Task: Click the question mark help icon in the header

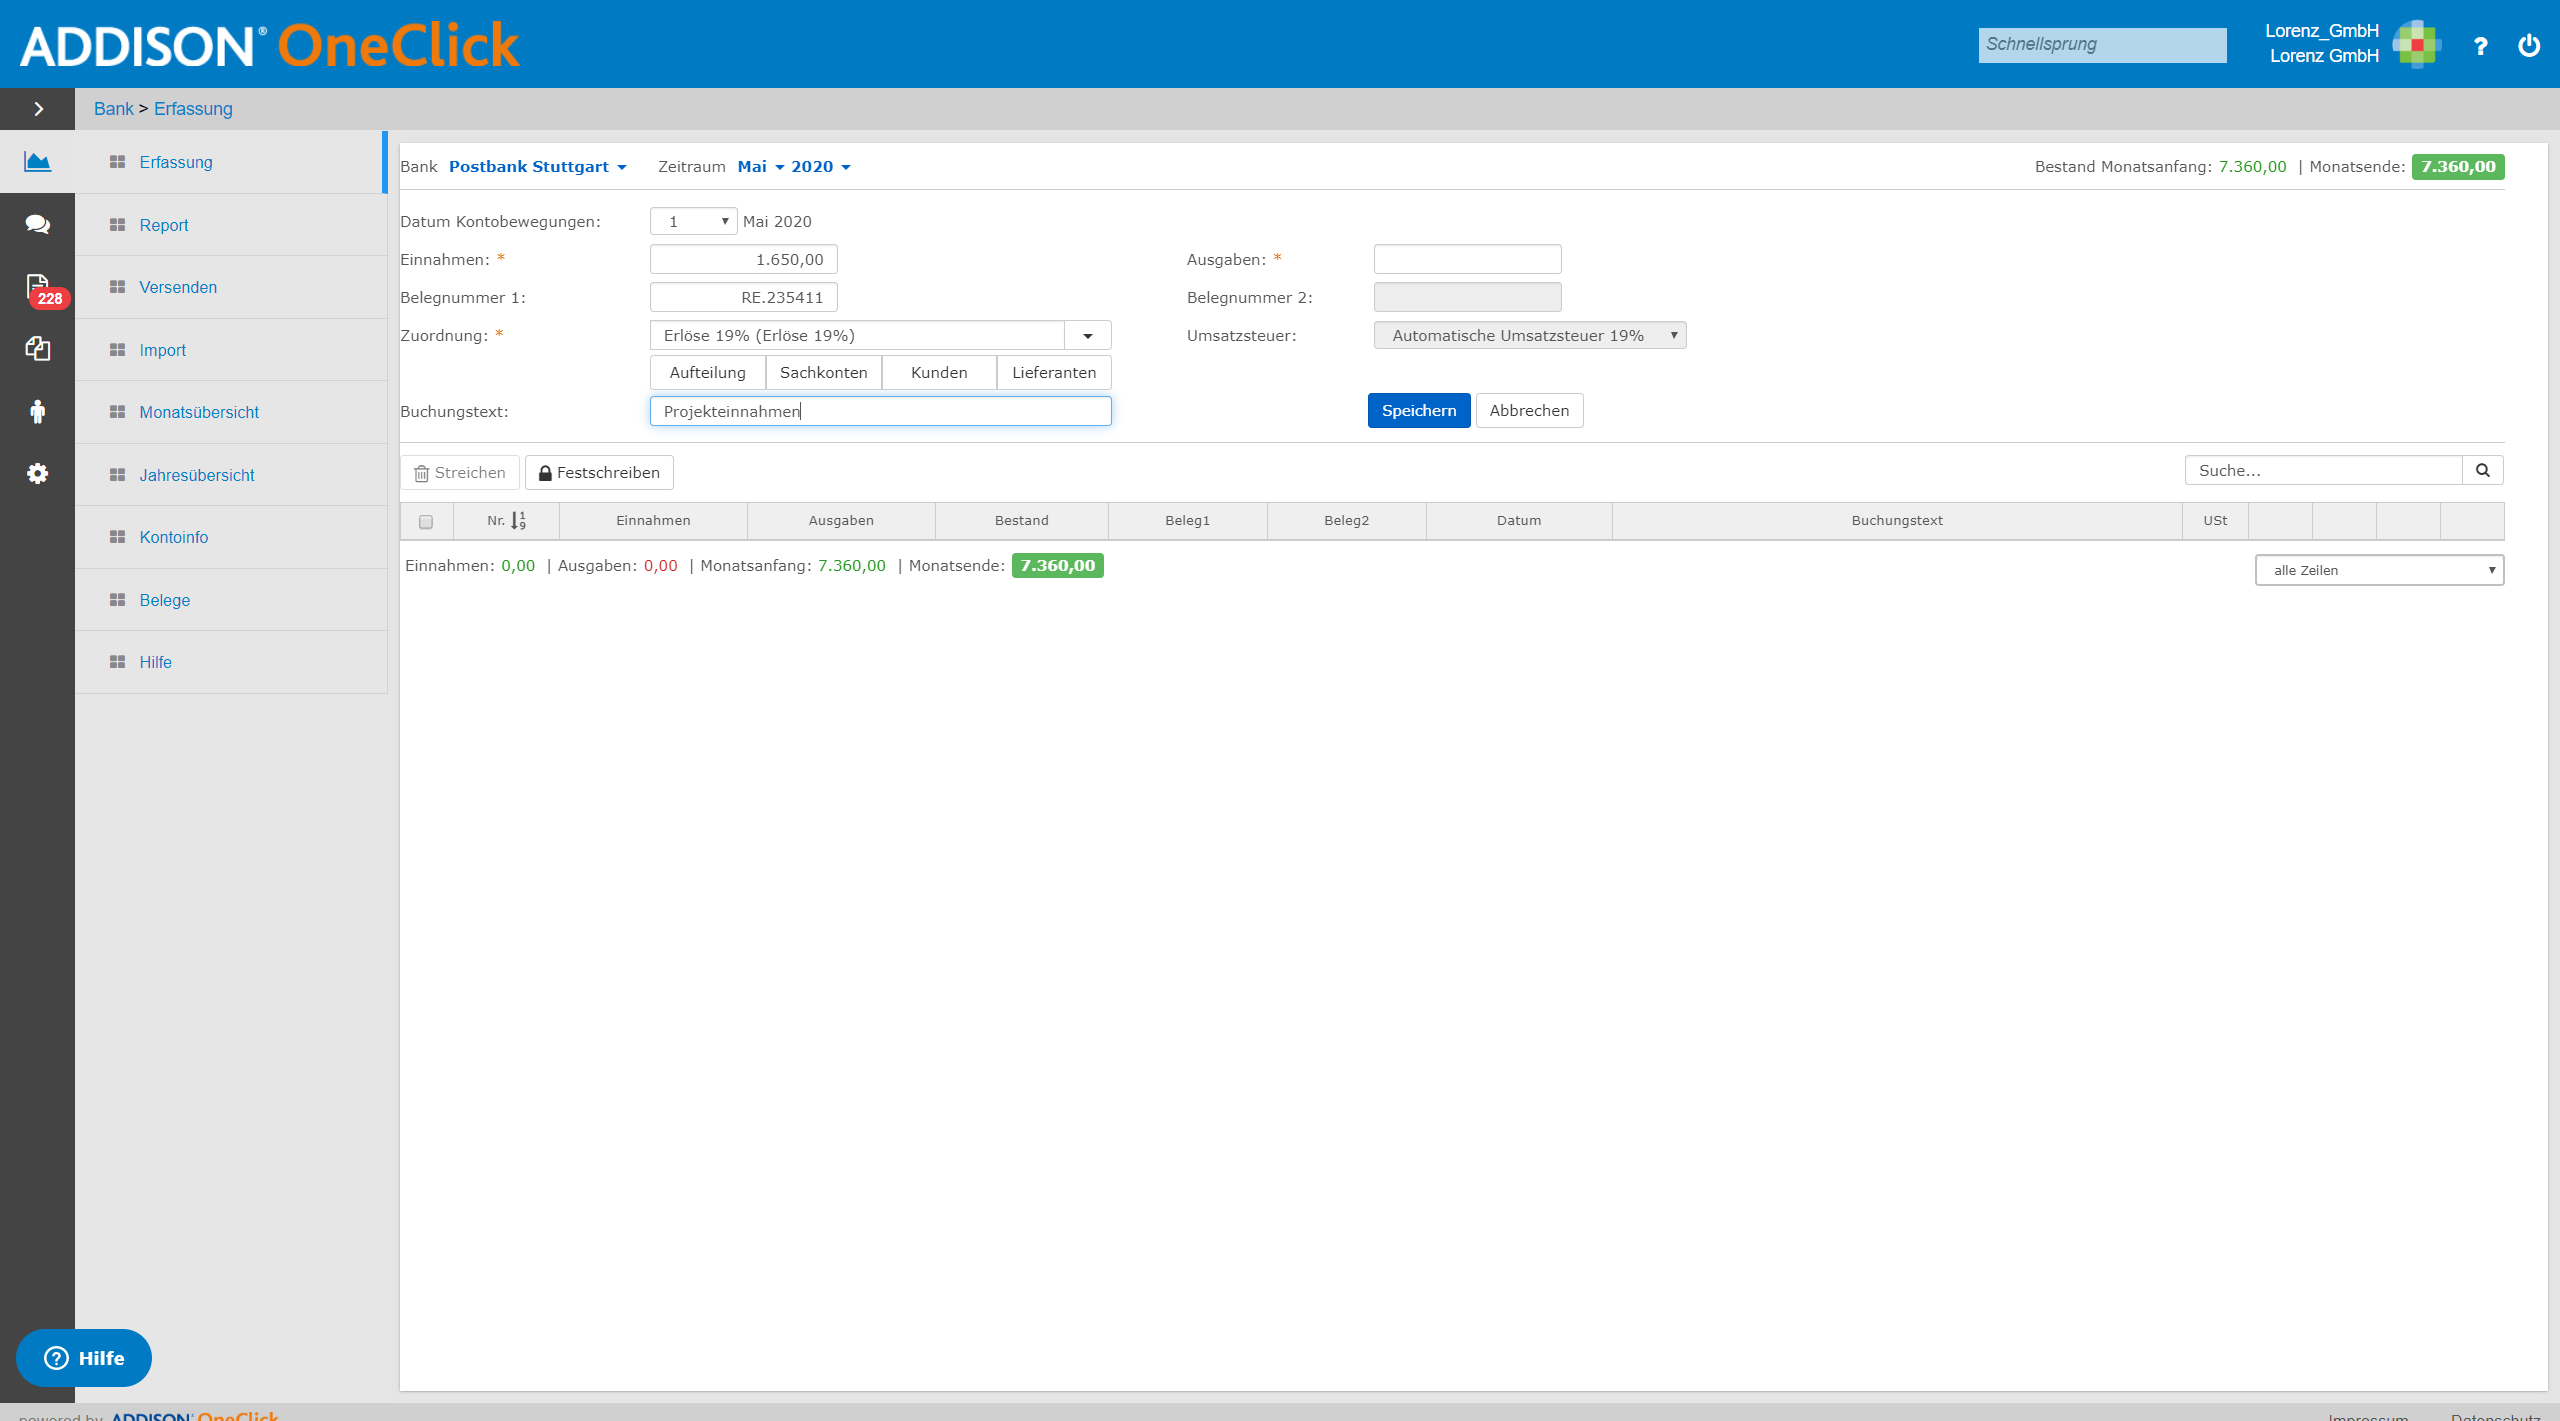Action: [2480, 46]
